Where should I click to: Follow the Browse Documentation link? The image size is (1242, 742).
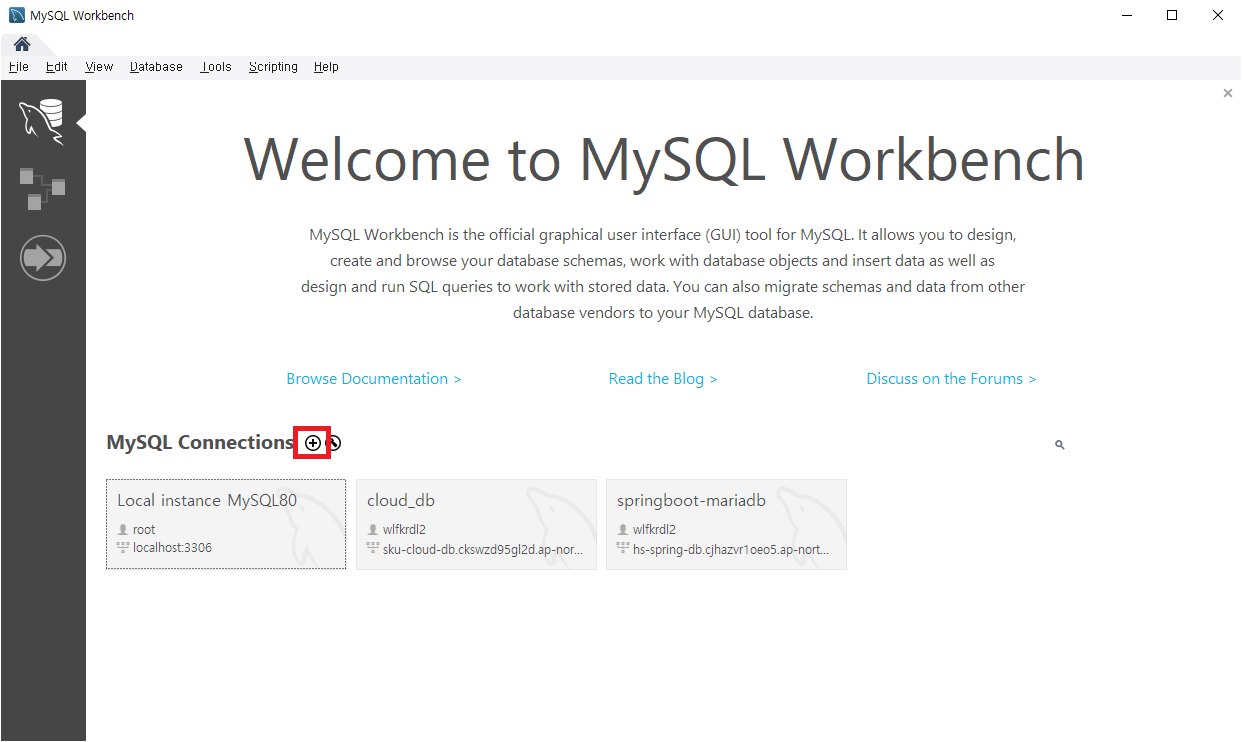pos(374,379)
